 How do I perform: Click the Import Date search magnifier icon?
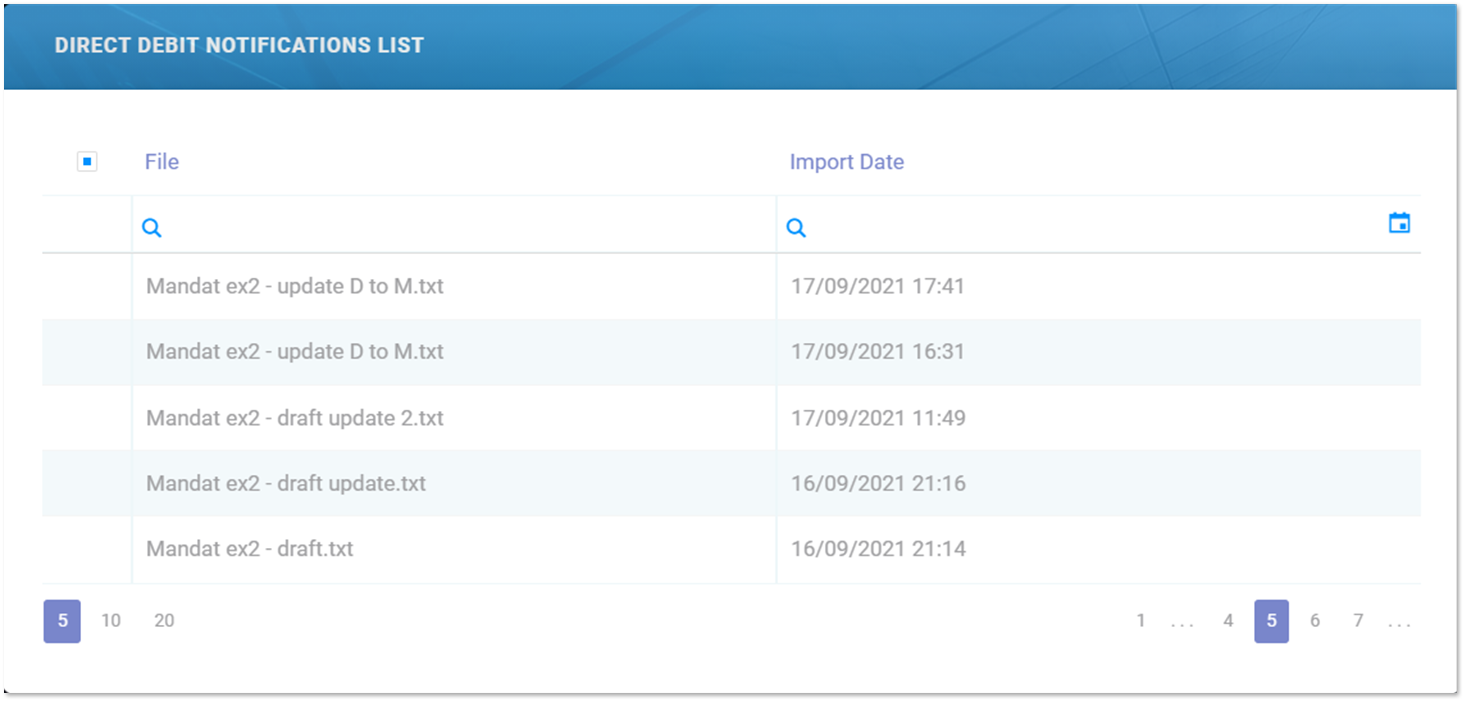pyautogui.click(x=796, y=228)
